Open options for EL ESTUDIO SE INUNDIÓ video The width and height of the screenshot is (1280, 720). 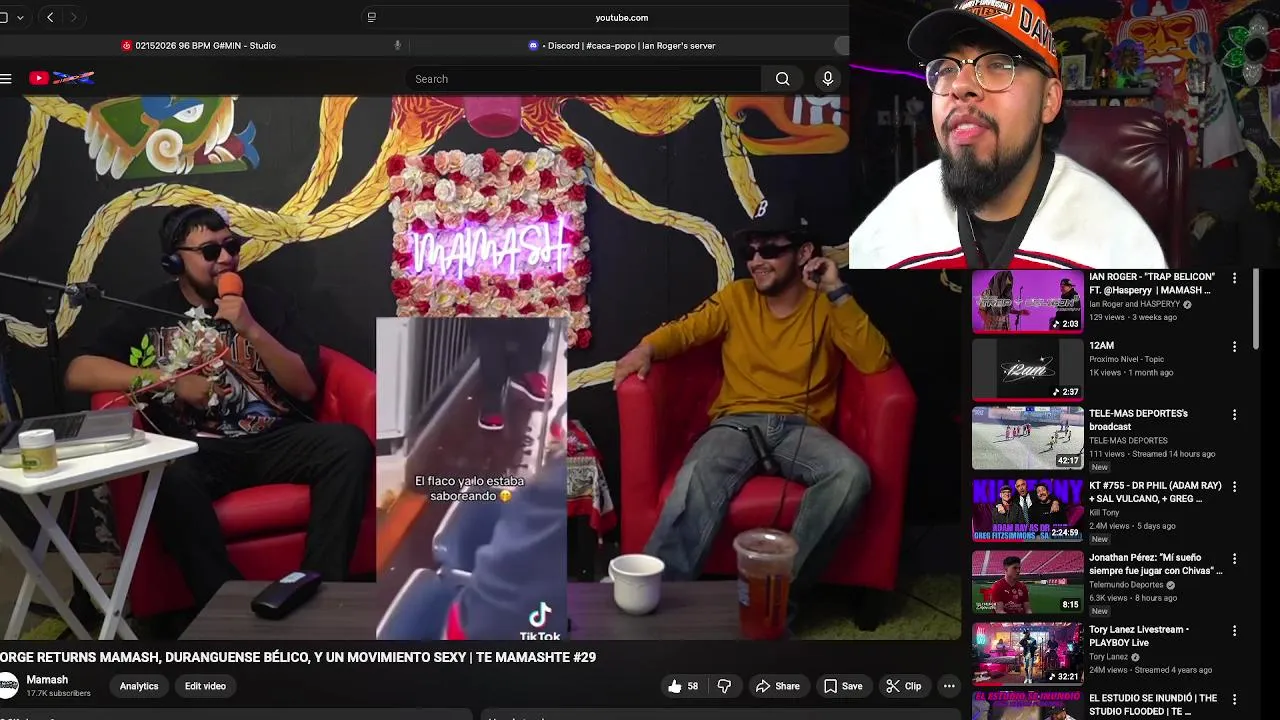coord(1234,699)
